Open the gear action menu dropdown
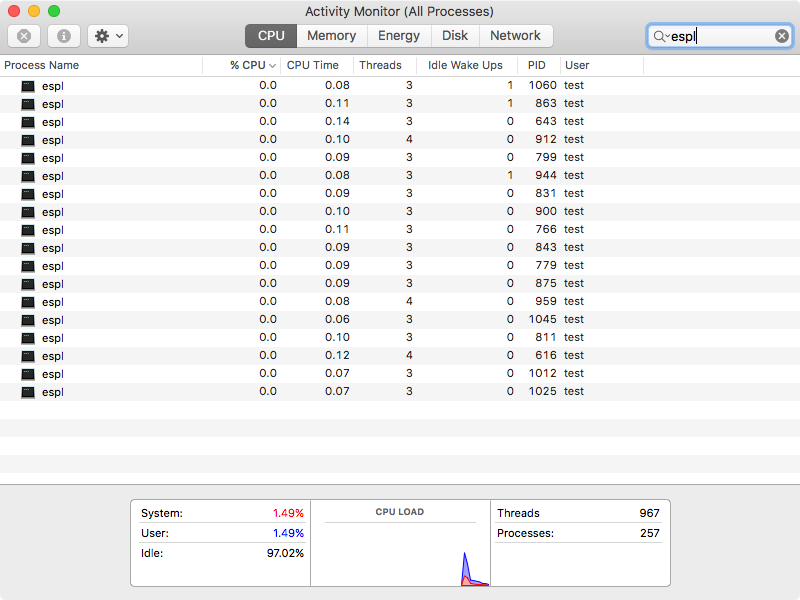Viewport: 800px width, 600px height. click(107, 36)
